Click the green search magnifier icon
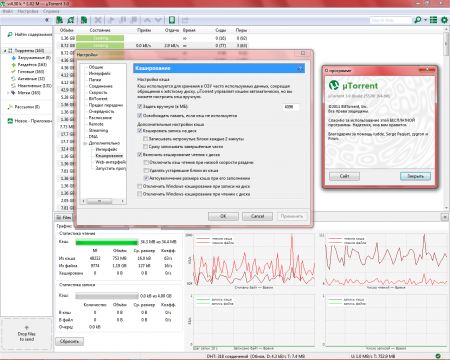This screenshot has width=450, height=360. (417, 20)
